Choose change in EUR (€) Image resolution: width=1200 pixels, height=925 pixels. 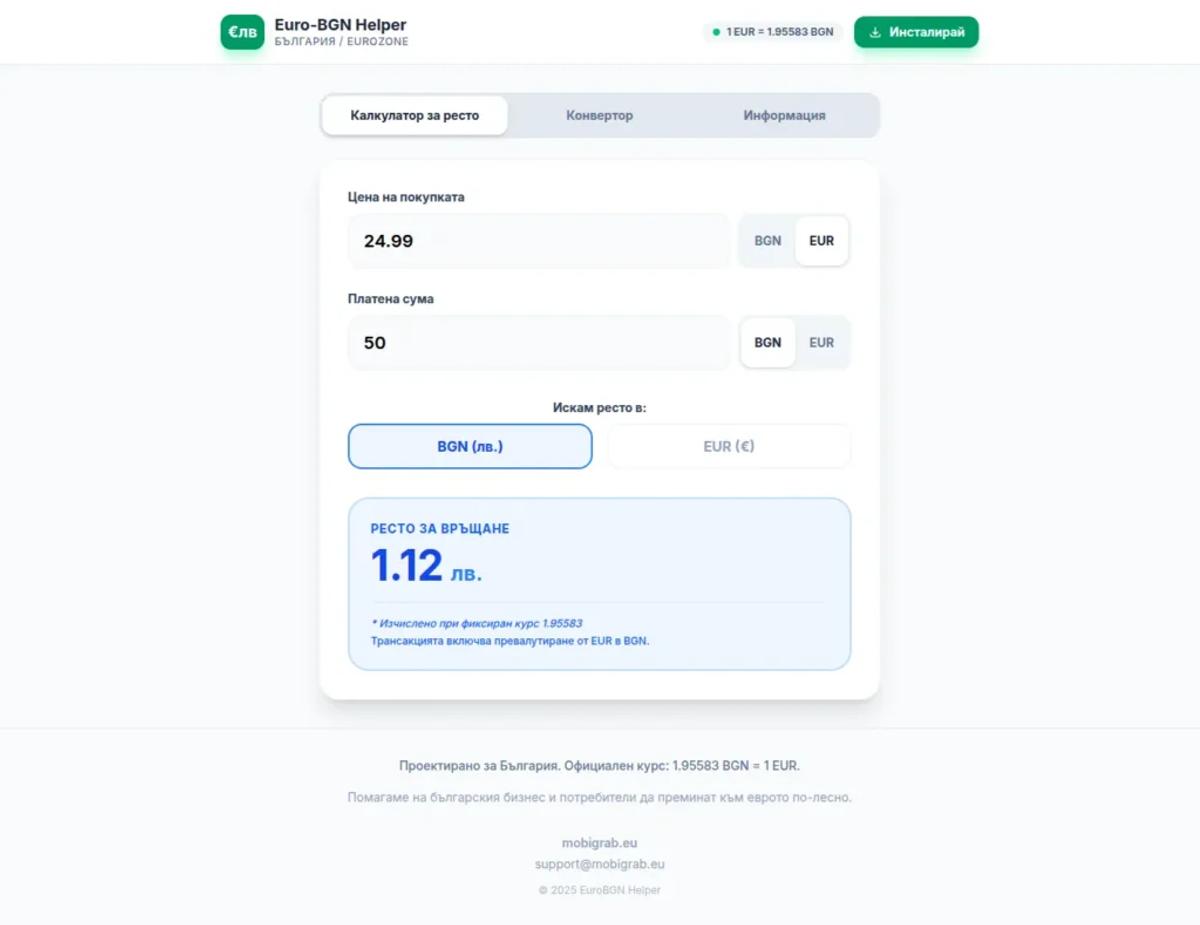(x=729, y=446)
